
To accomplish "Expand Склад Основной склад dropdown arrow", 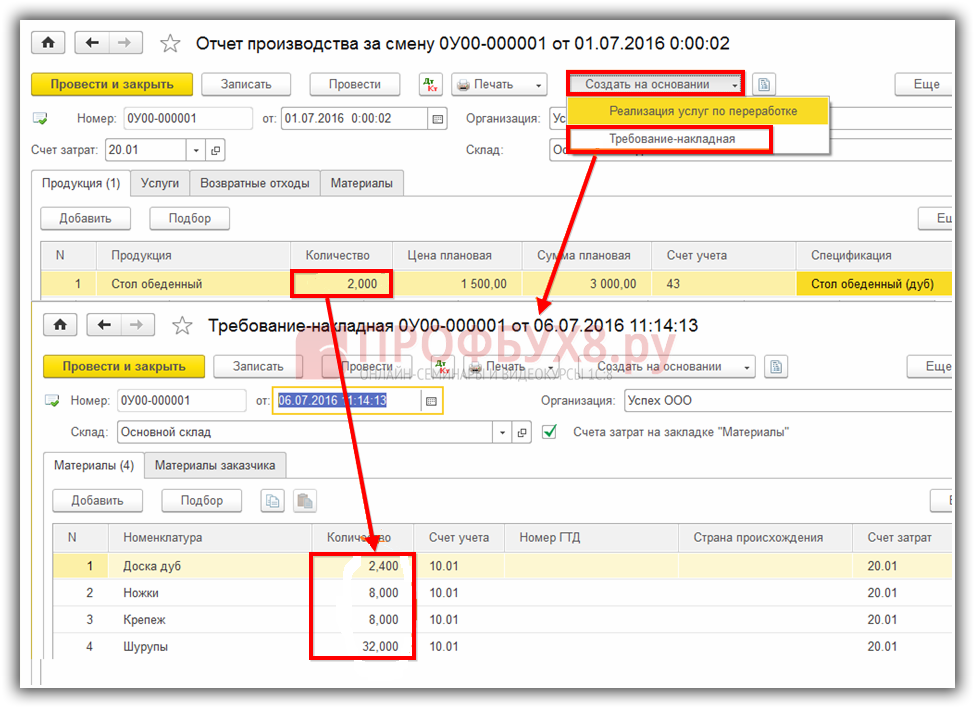I will [503, 433].
